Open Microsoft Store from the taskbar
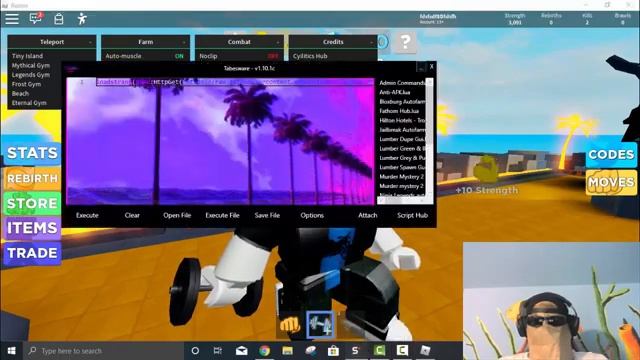 click(333, 351)
